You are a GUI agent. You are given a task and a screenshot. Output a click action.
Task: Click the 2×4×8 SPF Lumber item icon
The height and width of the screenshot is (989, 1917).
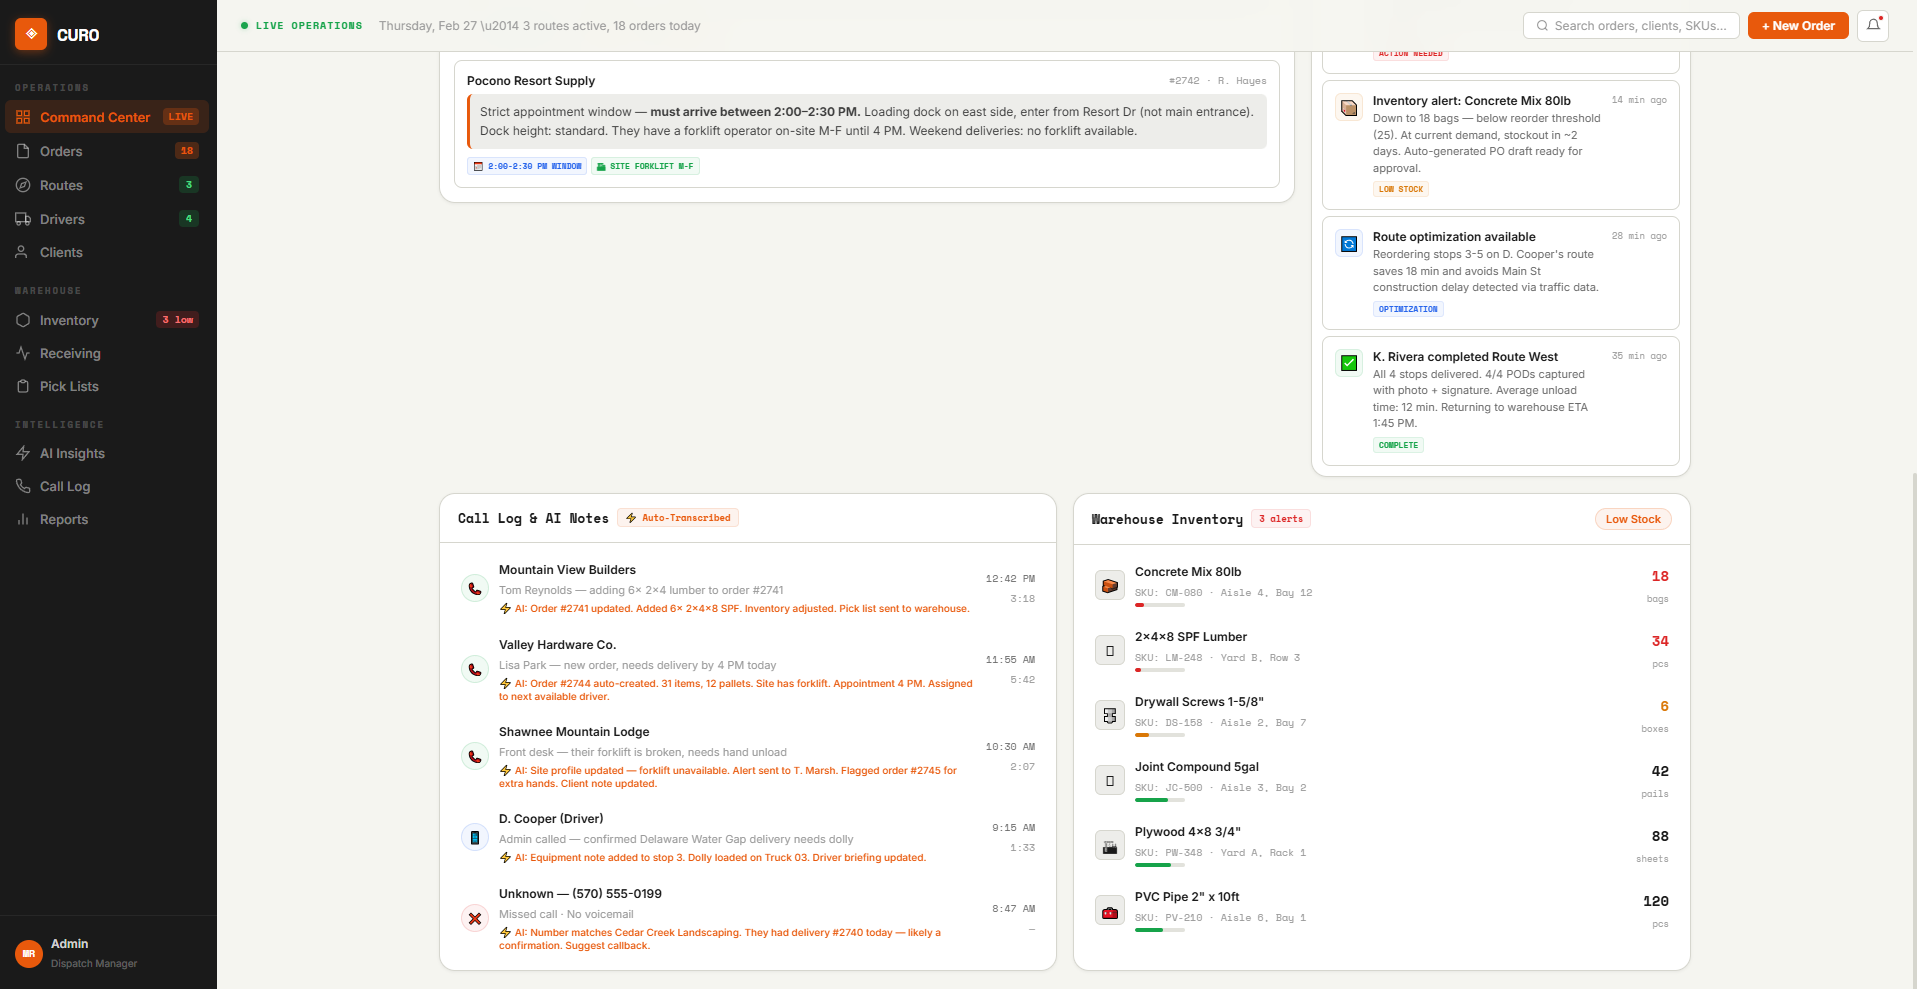click(1110, 651)
